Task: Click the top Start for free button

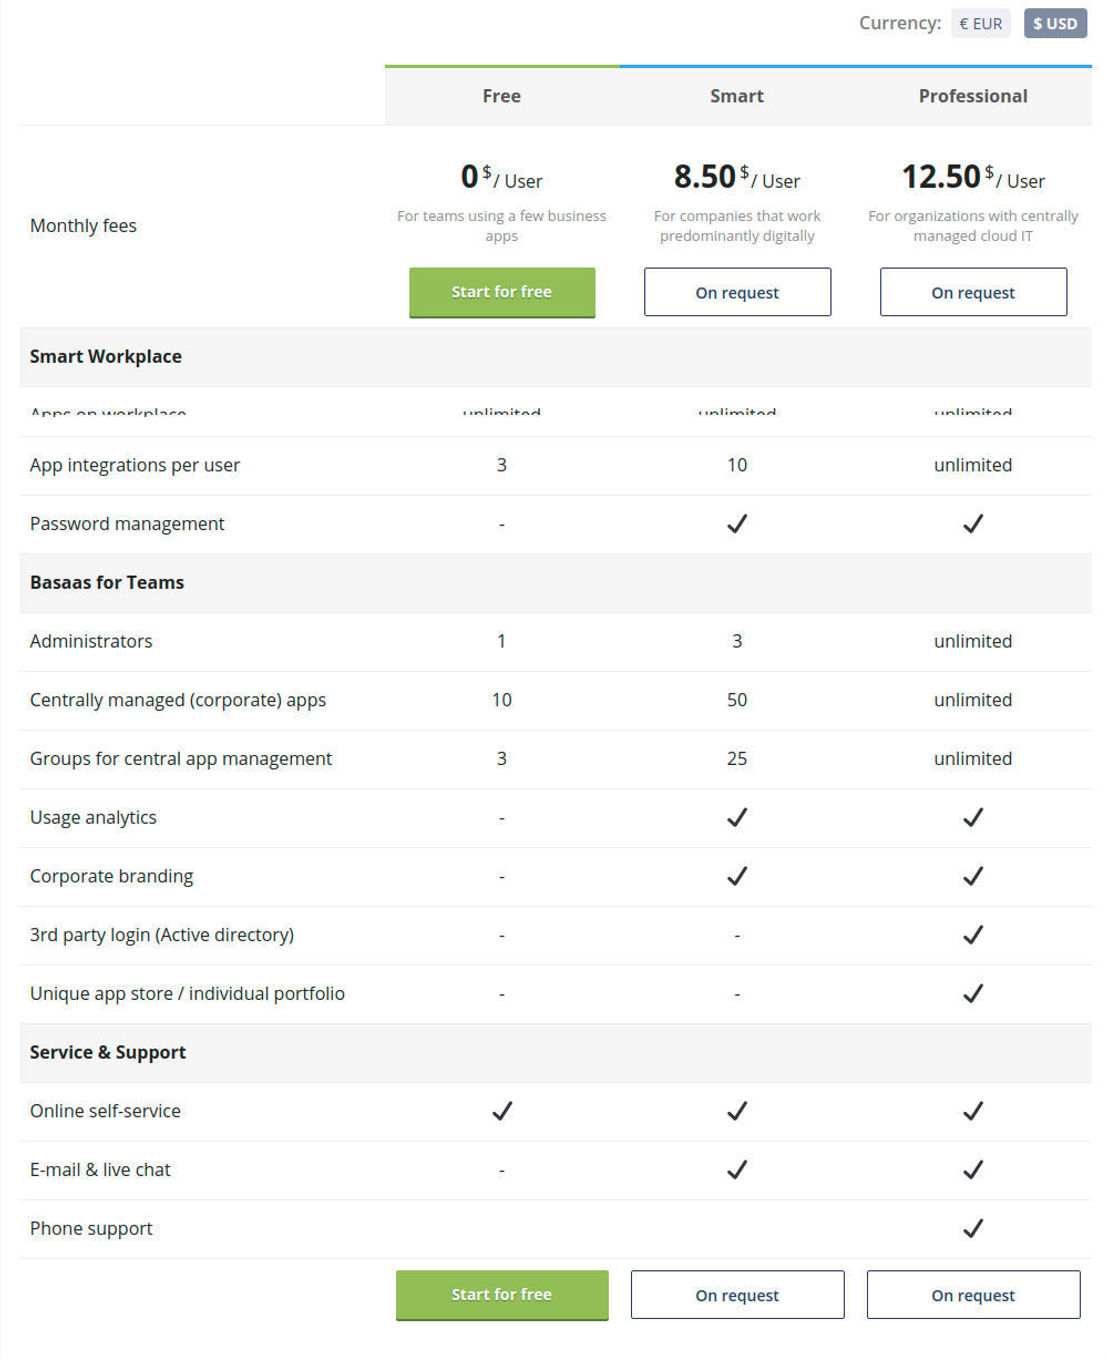Action: 502,292
